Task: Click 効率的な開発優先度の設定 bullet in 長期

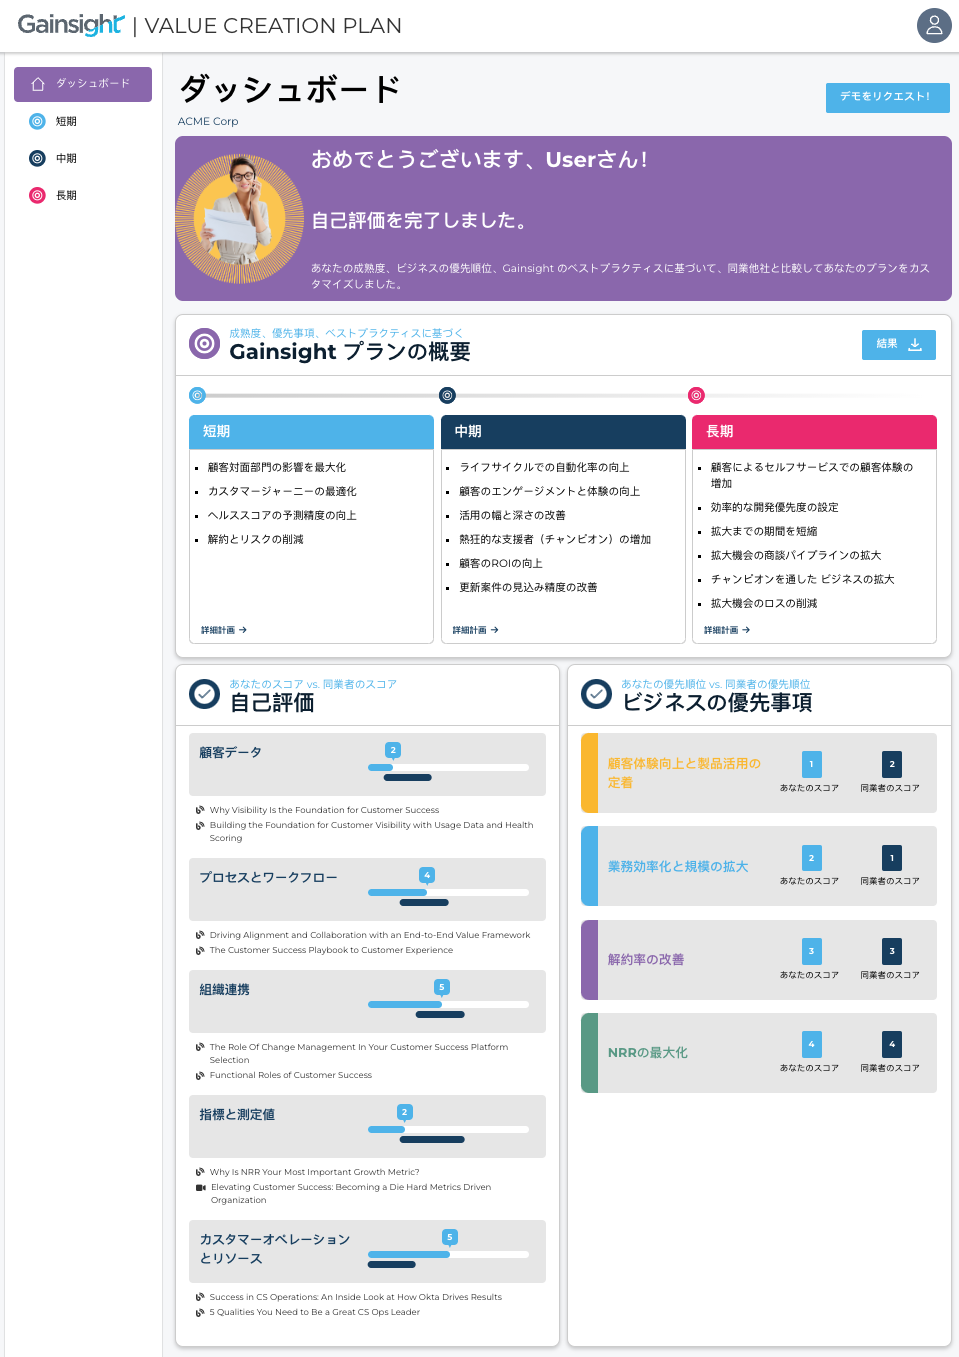Action: 775,507
